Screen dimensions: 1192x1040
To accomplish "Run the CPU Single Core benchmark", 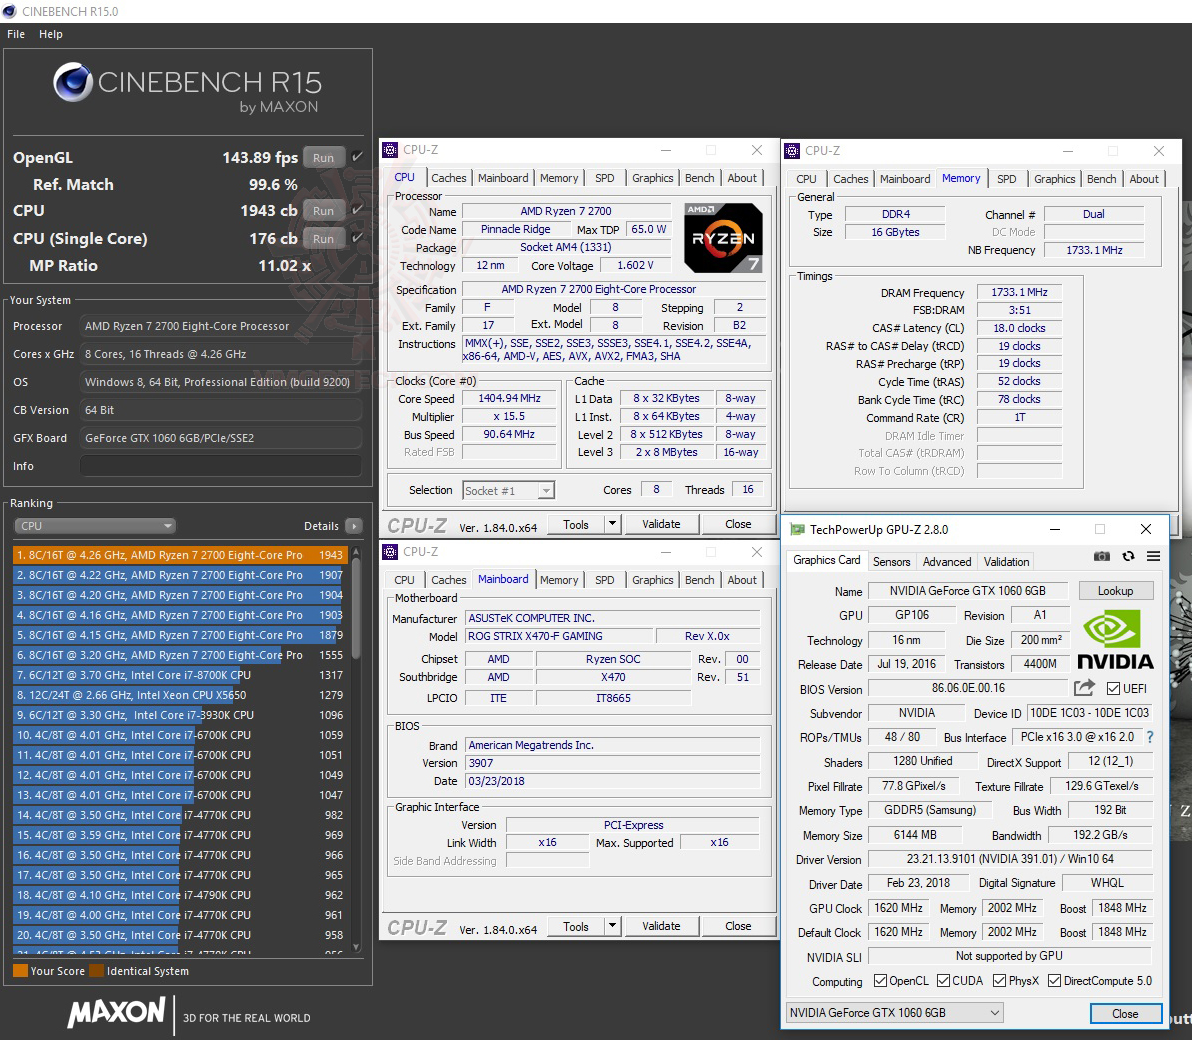I will (x=323, y=239).
